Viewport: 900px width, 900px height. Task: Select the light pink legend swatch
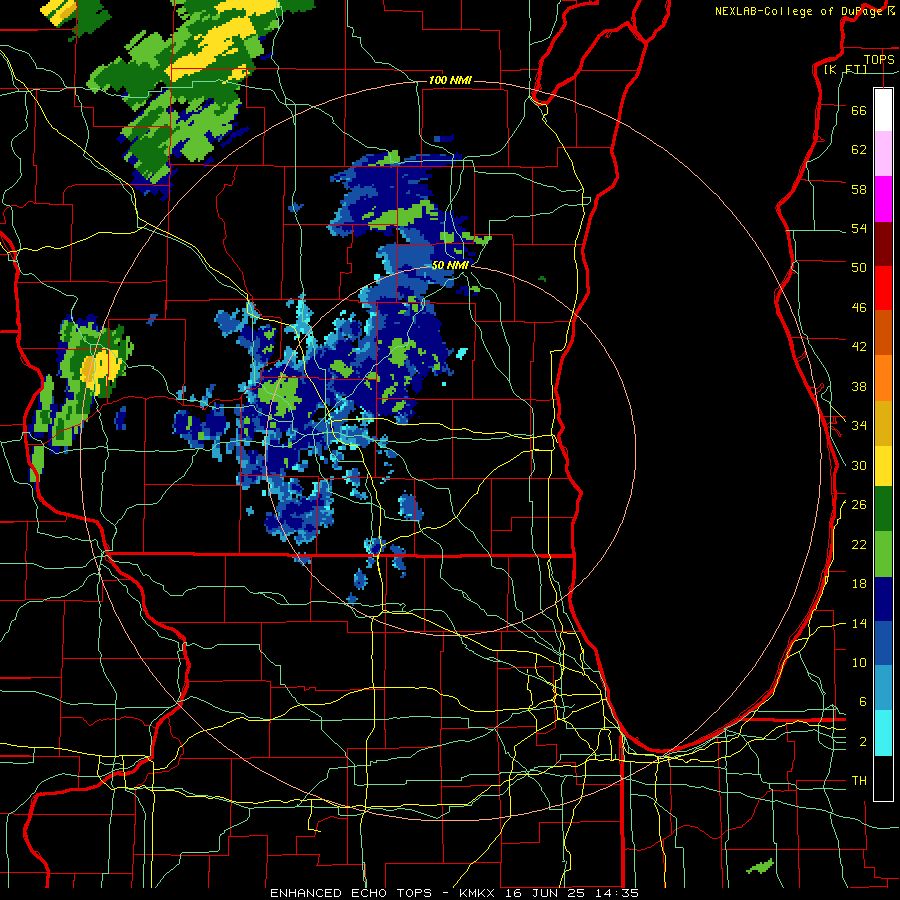click(x=883, y=154)
